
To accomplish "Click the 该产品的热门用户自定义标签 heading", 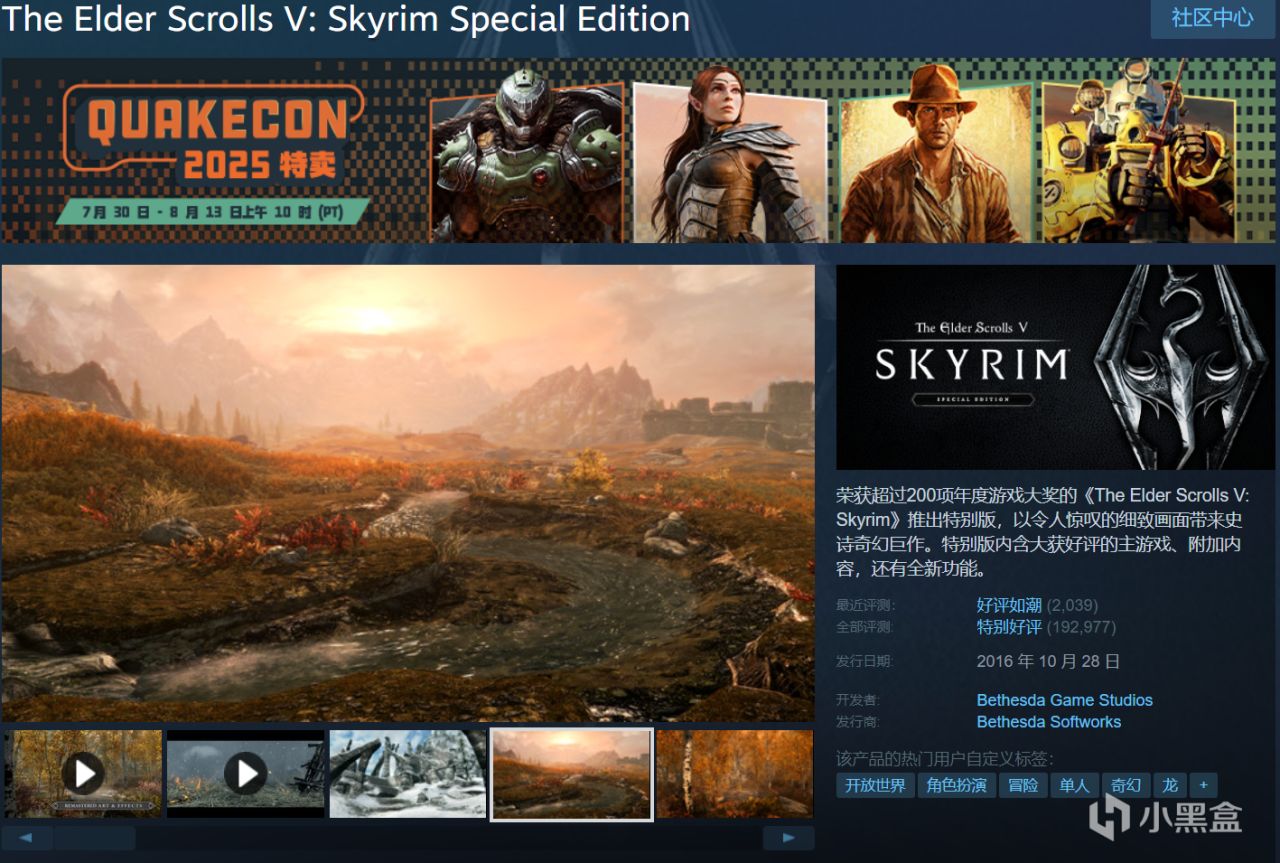I will pyautogui.click(x=945, y=759).
